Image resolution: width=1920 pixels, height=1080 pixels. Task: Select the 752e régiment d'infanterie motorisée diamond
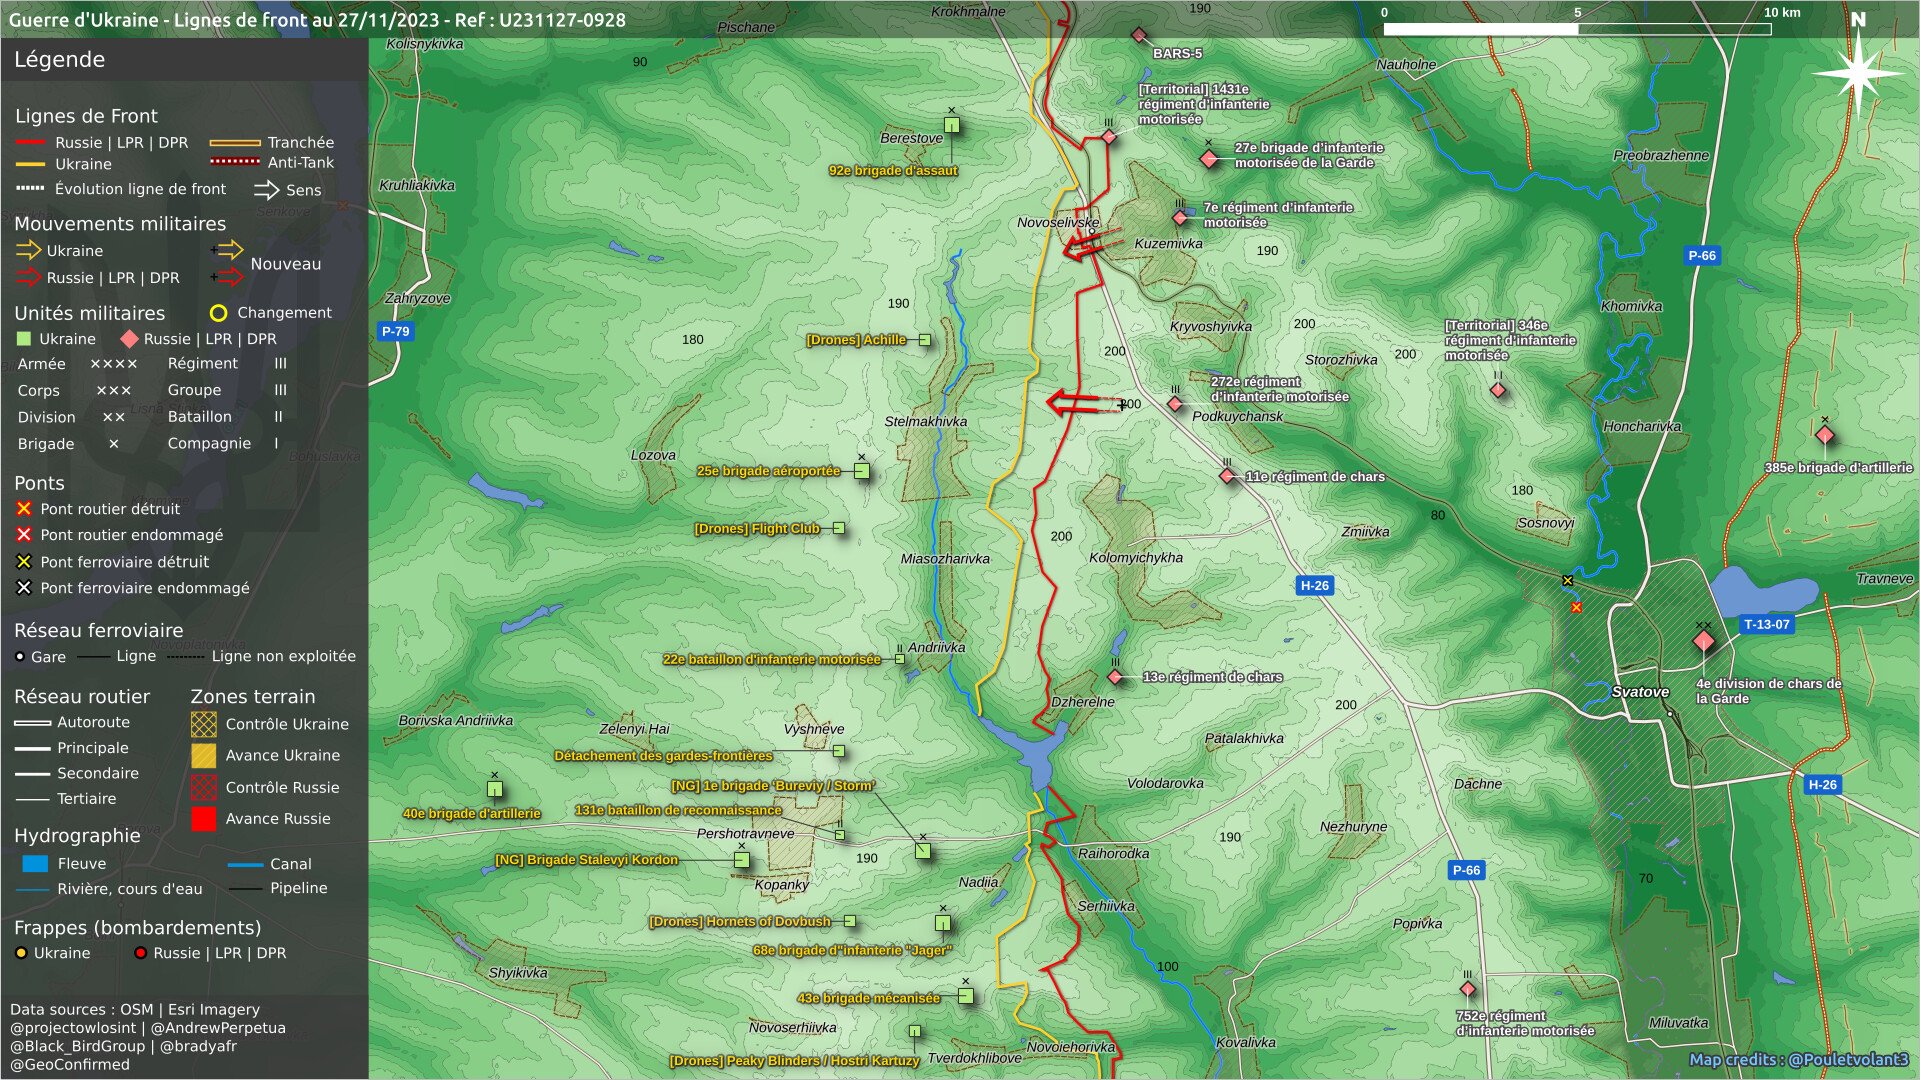point(1468,990)
